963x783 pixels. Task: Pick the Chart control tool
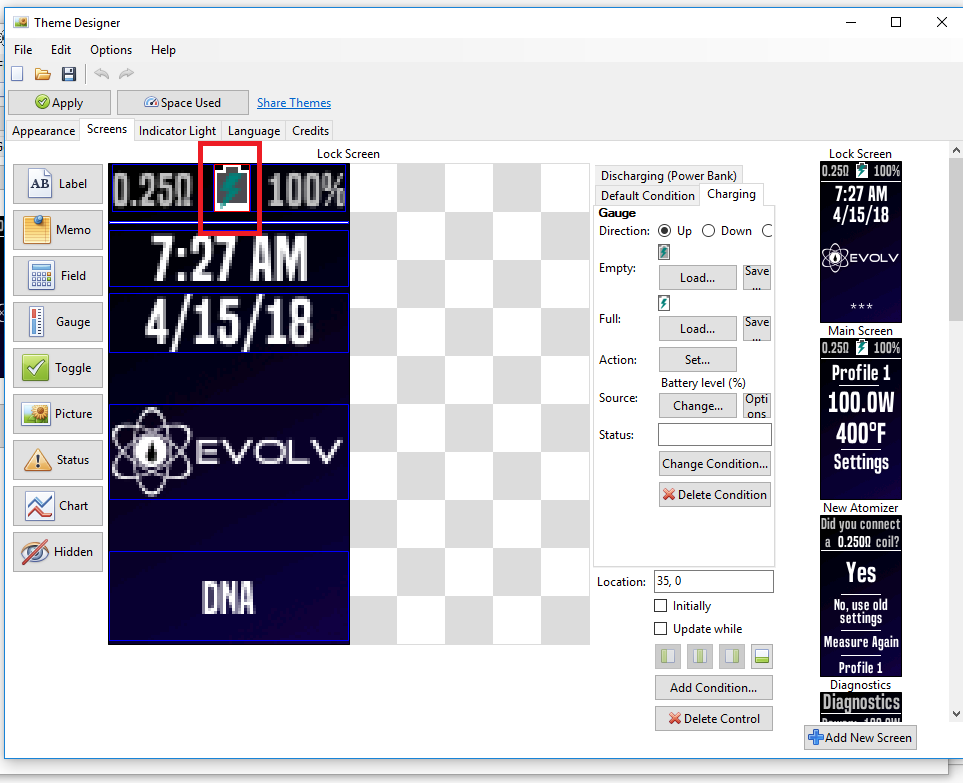[x=58, y=506]
